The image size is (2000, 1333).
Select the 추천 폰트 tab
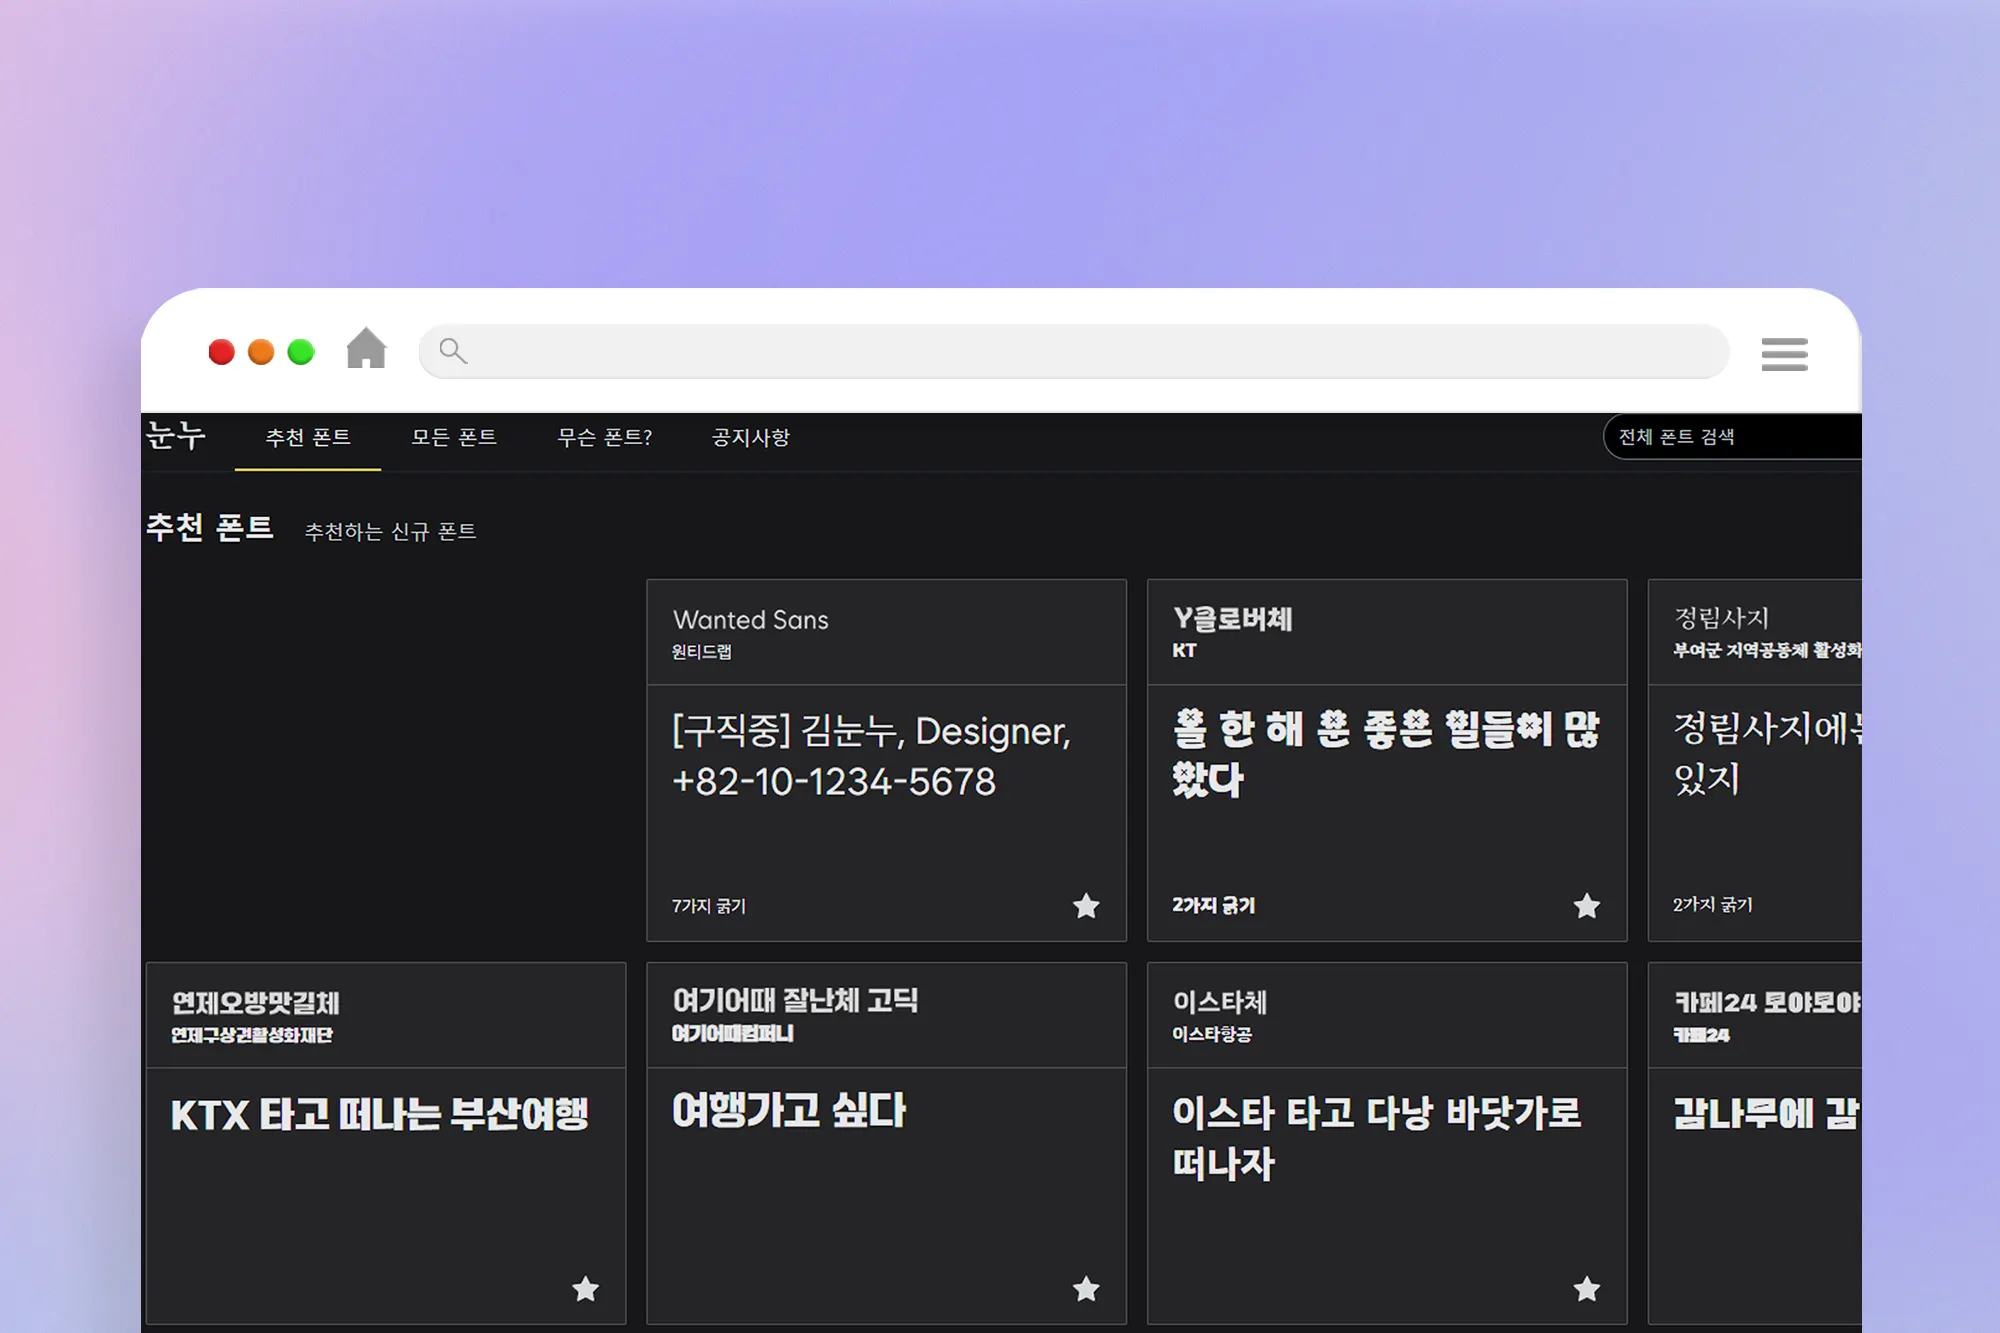click(x=308, y=438)
